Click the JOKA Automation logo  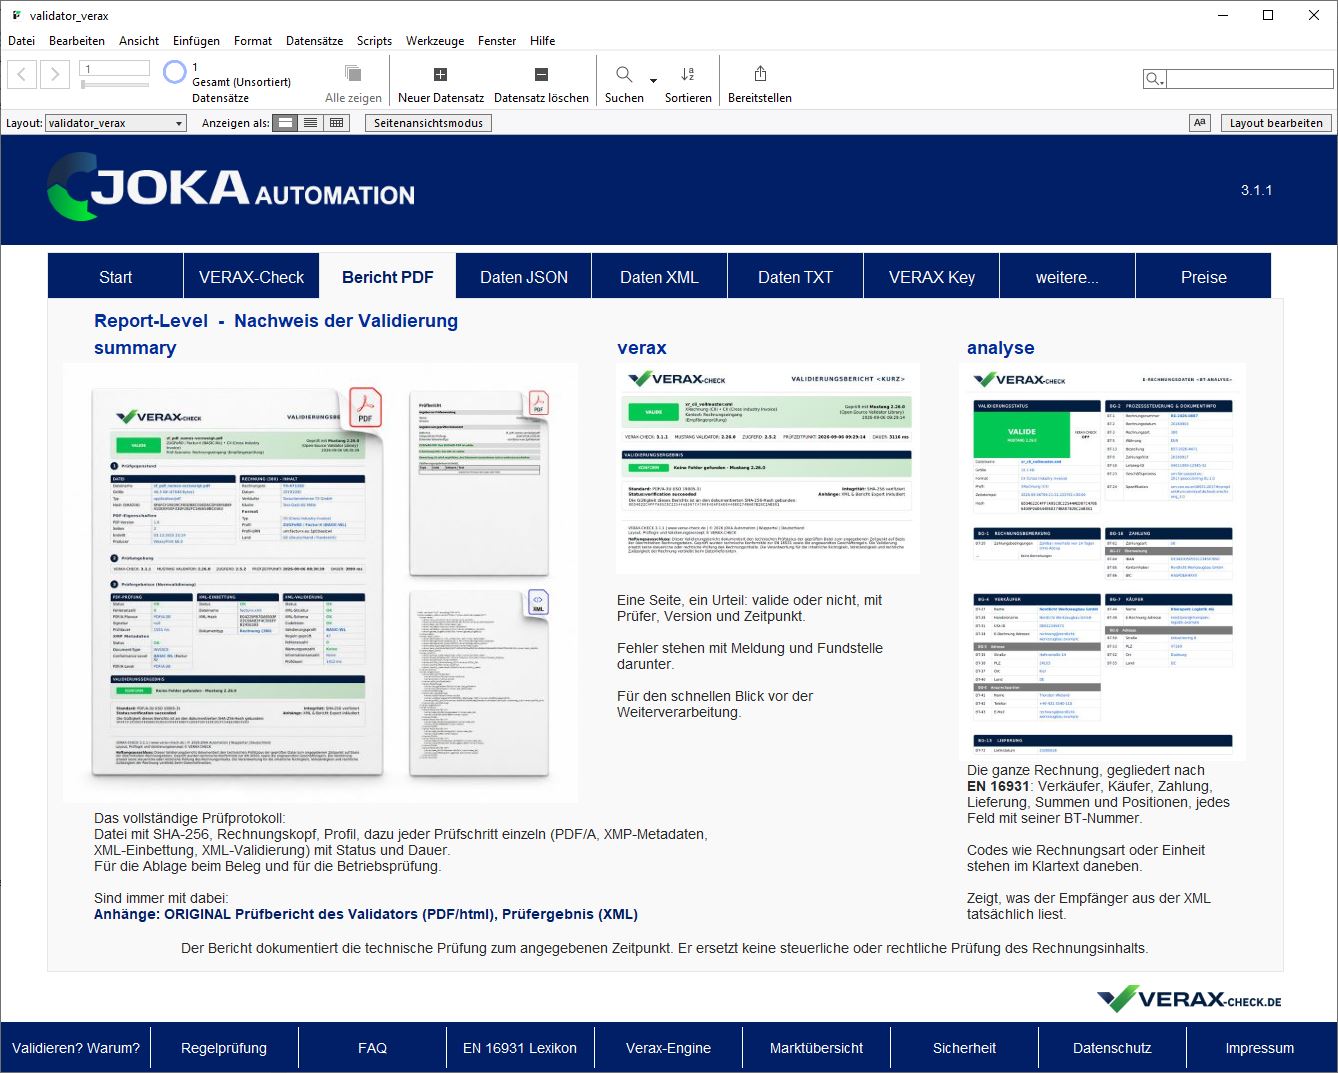[231, 187]
